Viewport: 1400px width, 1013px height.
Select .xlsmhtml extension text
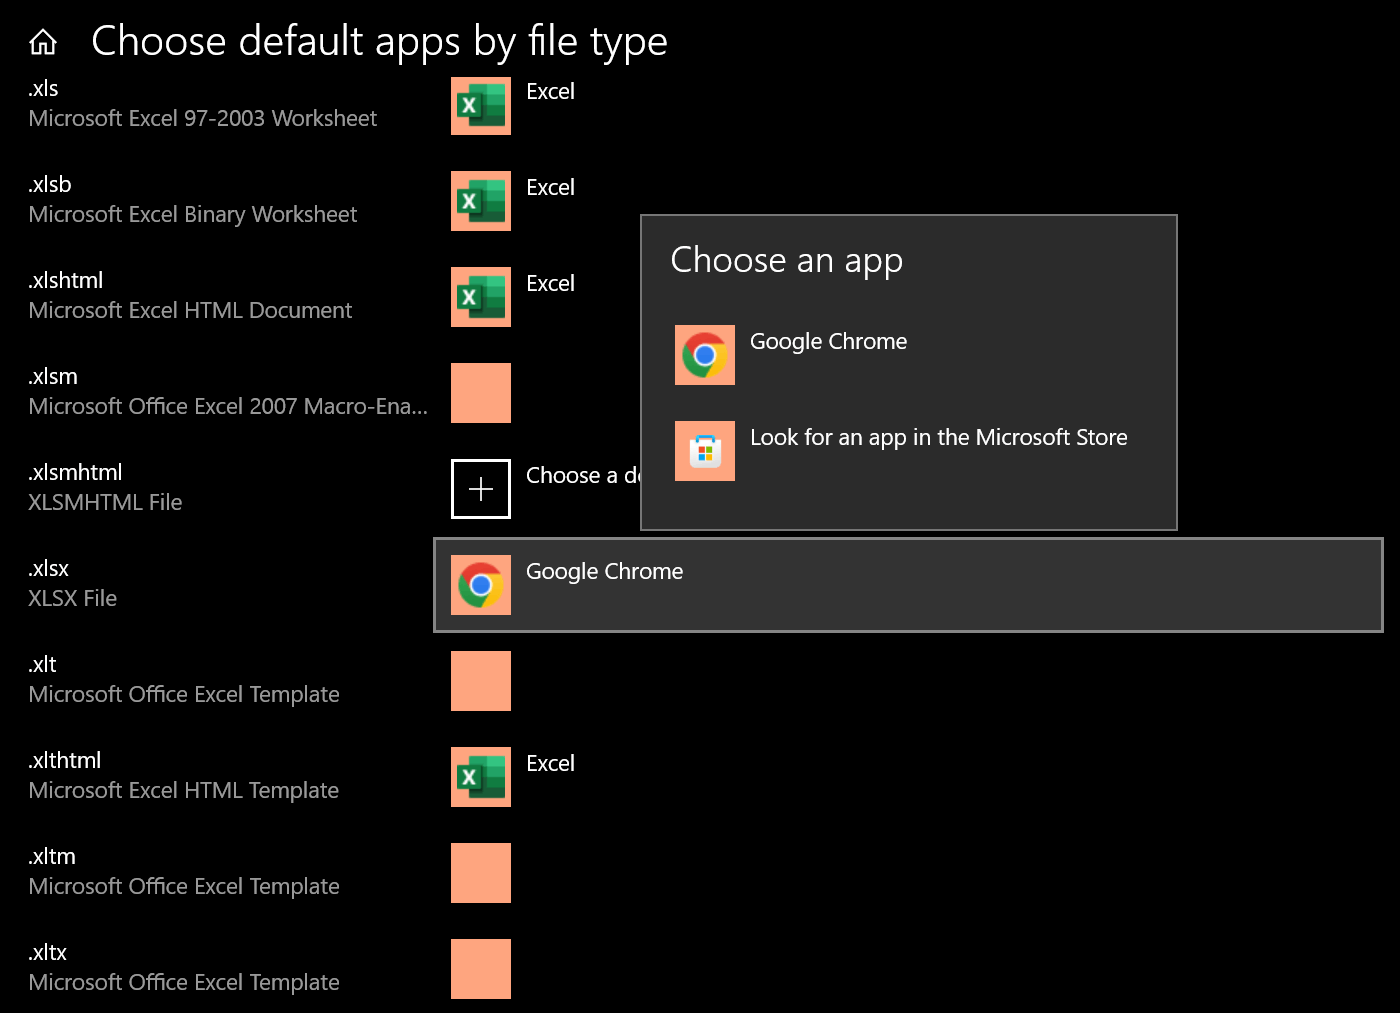75,472
